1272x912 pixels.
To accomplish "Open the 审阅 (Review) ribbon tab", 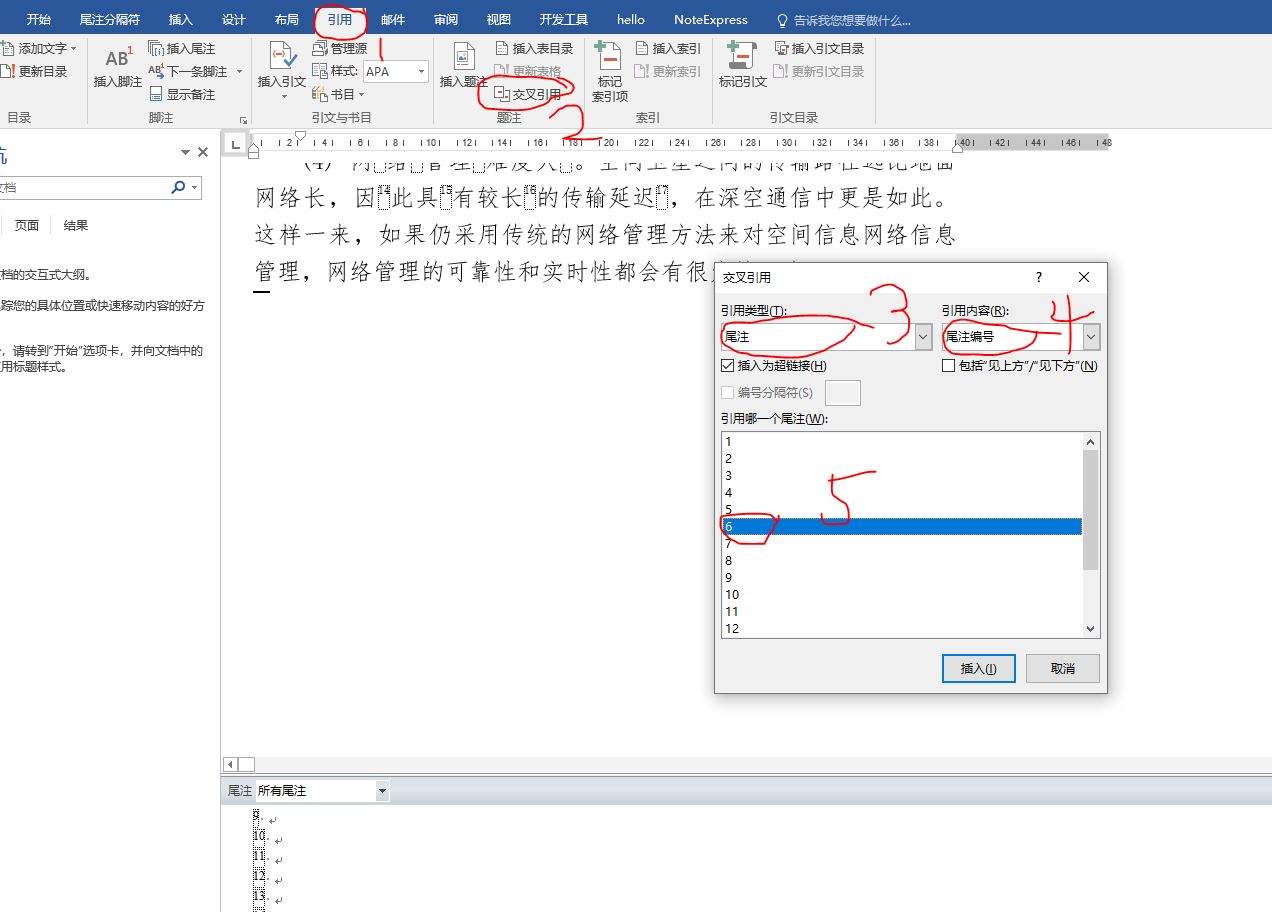I will tap(446, 19).
